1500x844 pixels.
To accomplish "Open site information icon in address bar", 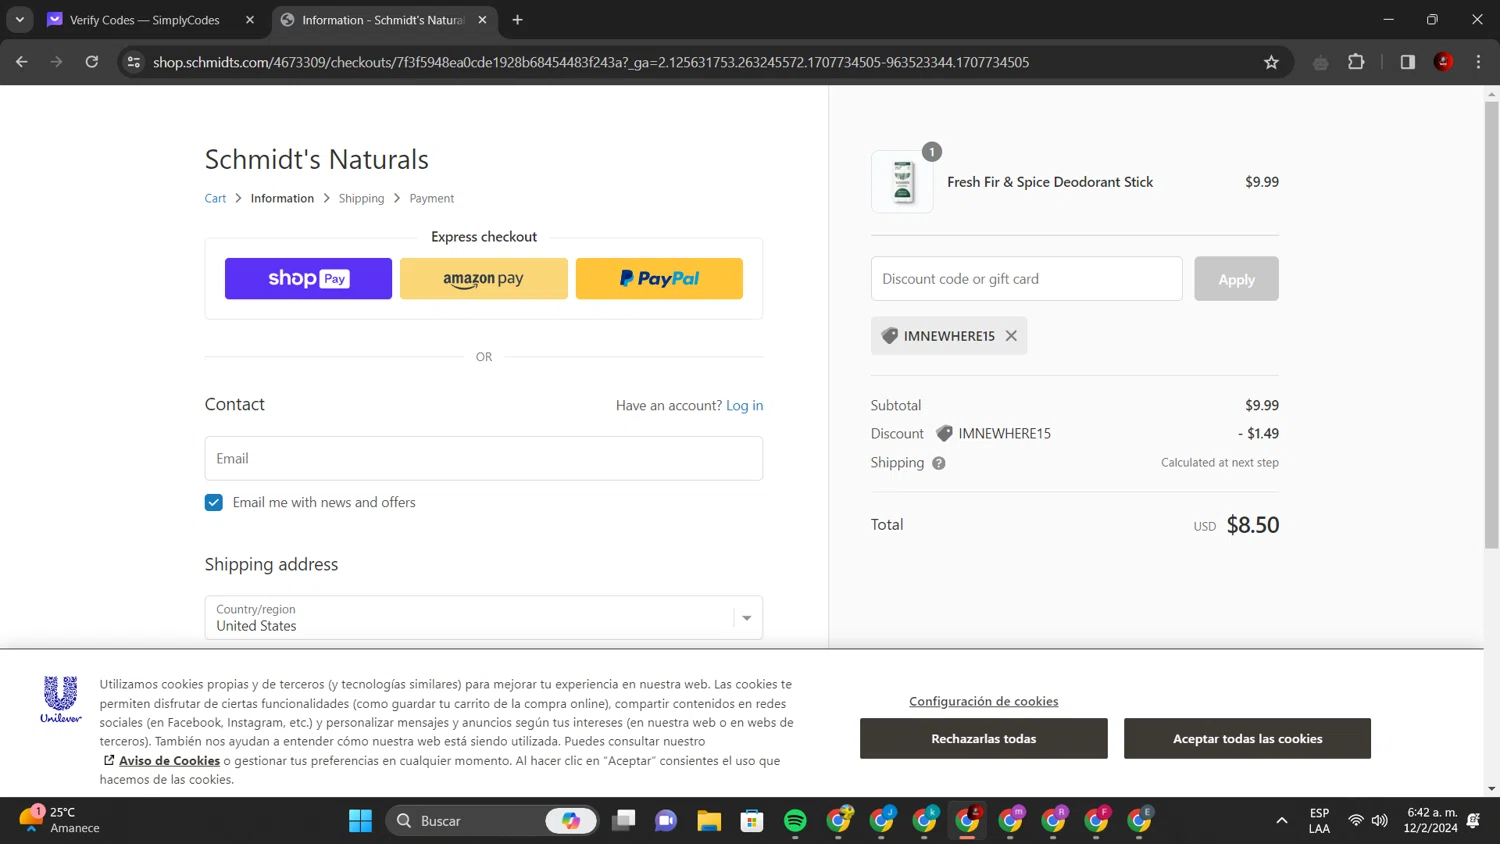I will (133, 62).
